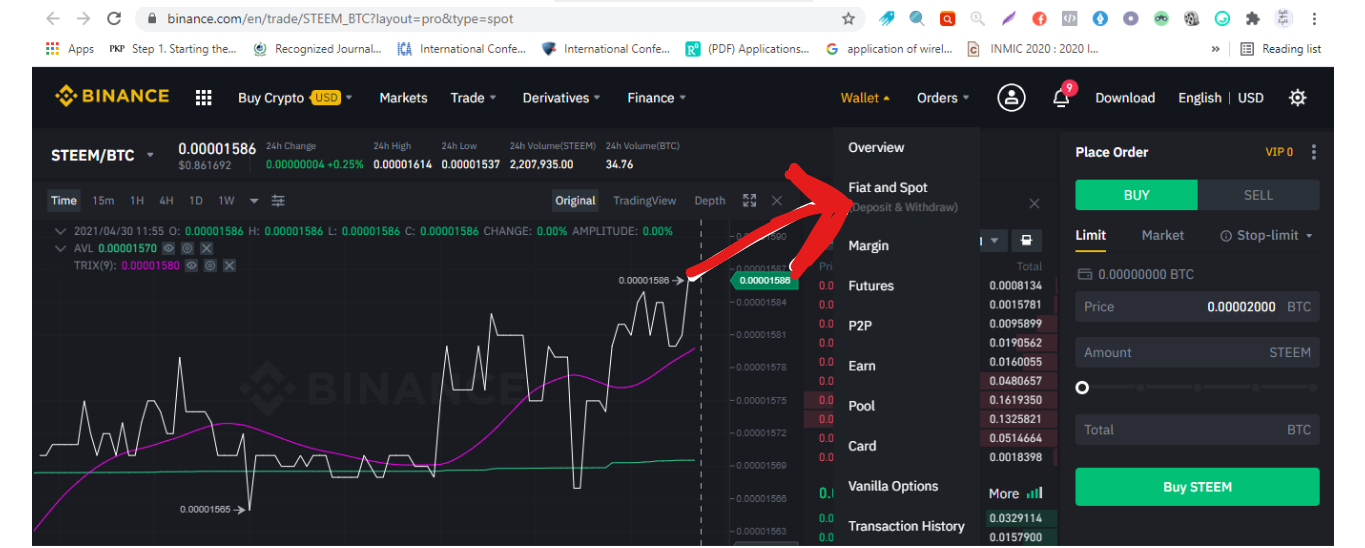Expand the chart to fullscreen

pos(749,200)
